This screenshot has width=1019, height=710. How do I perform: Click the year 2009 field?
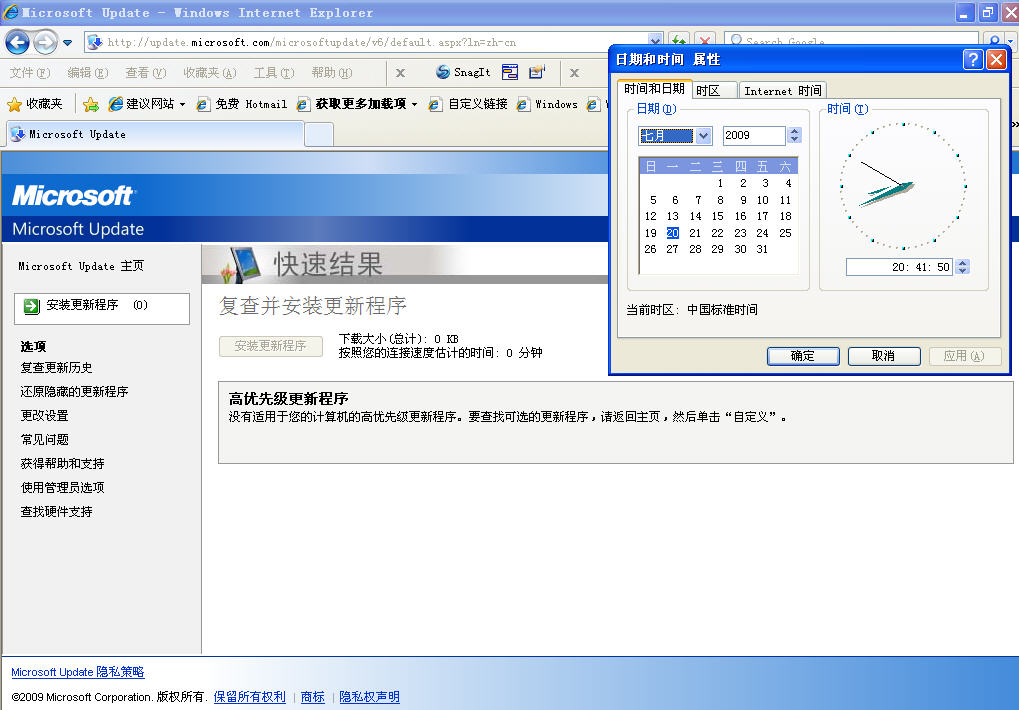pyautogui.click(x=754, y=135)
